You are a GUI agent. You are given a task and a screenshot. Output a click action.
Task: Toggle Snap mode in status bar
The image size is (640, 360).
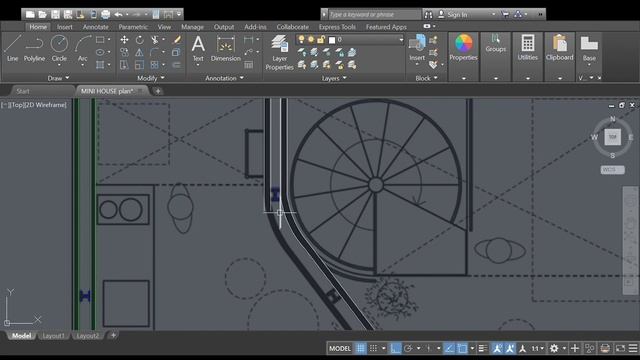pyautogui.click(x=373, y=348)
